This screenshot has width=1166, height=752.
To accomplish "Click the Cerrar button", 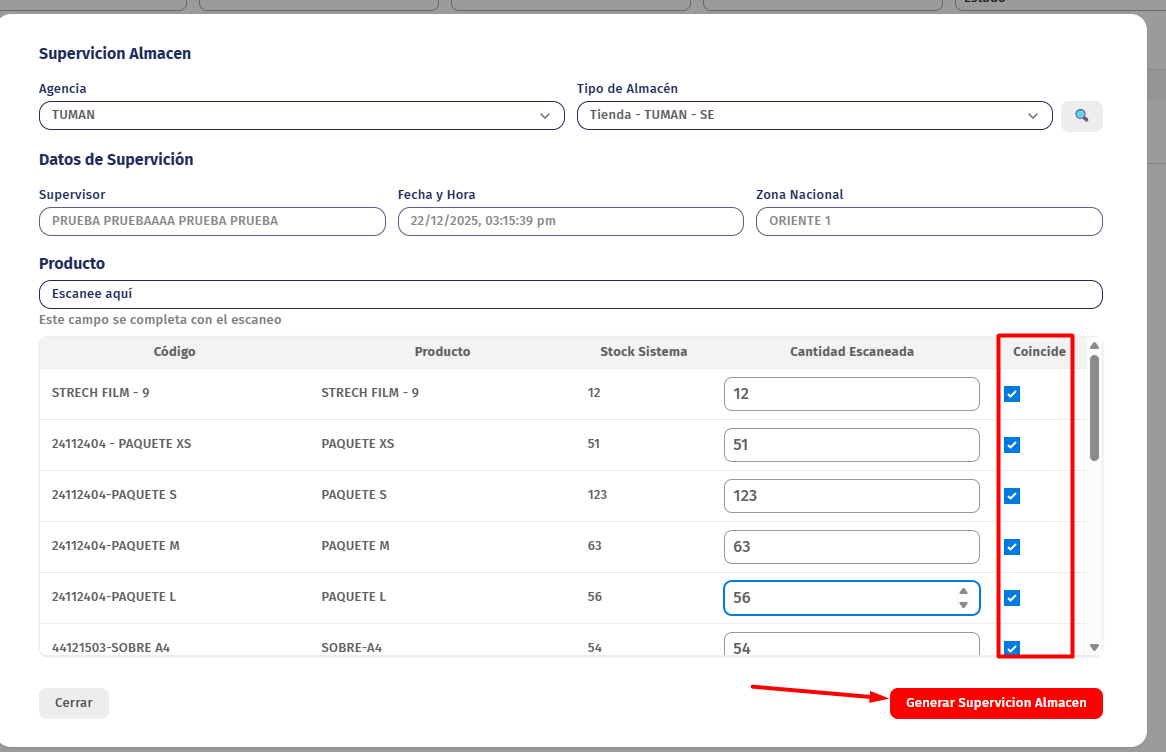I will [74, 703].
